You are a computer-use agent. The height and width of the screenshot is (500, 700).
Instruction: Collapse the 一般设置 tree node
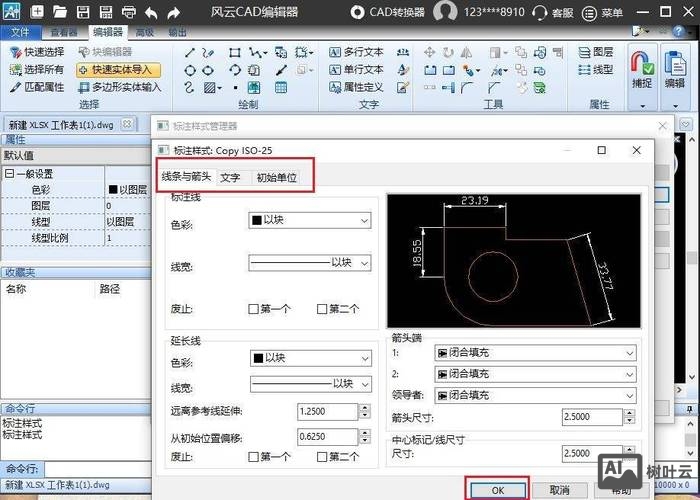pyautogui.click(x=9, y=173)
